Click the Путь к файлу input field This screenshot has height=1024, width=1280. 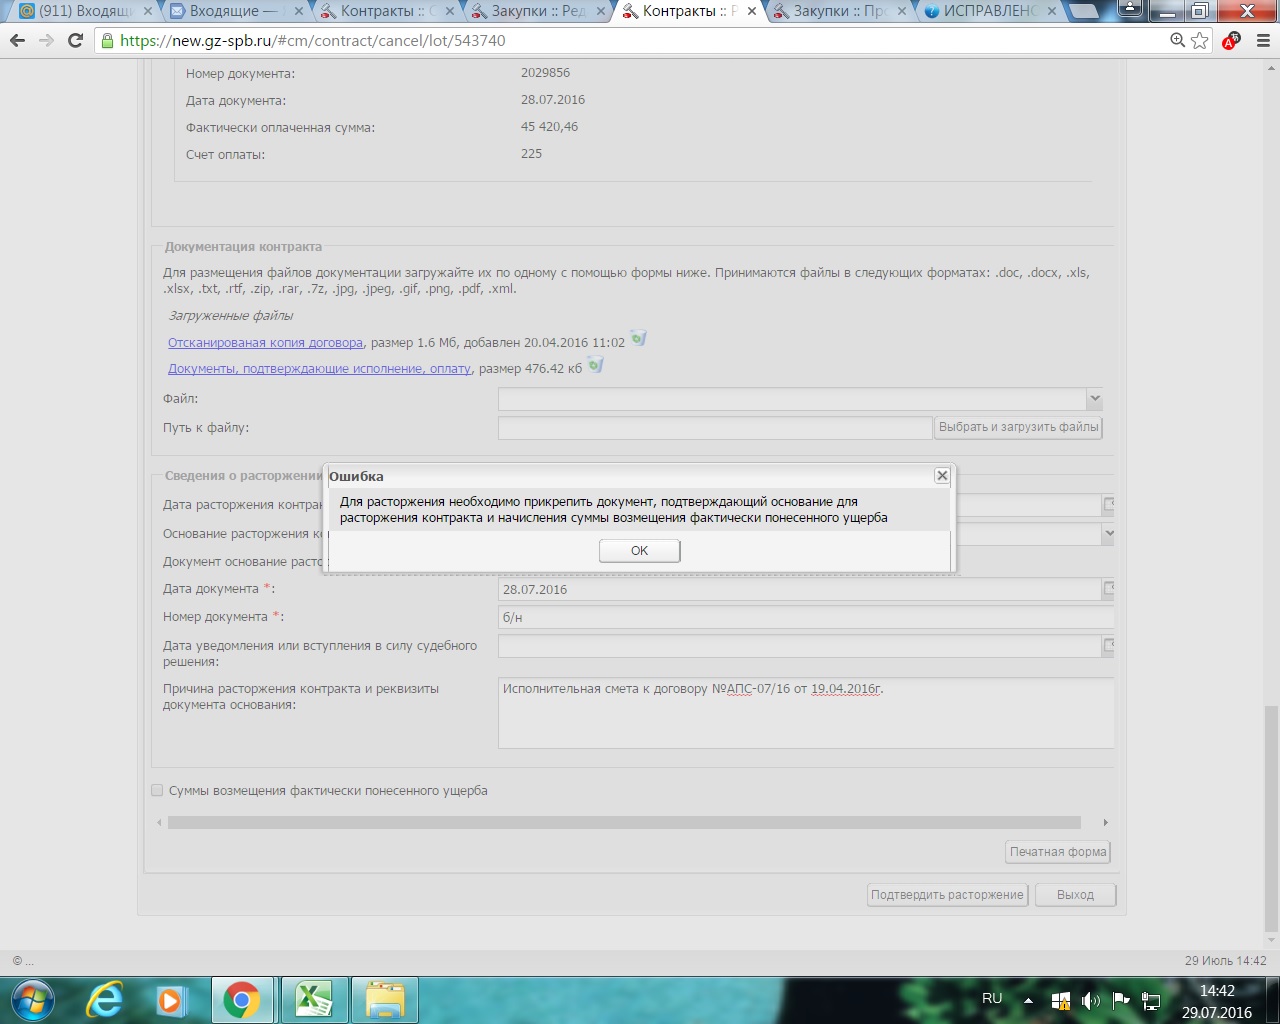coord(715,428)
